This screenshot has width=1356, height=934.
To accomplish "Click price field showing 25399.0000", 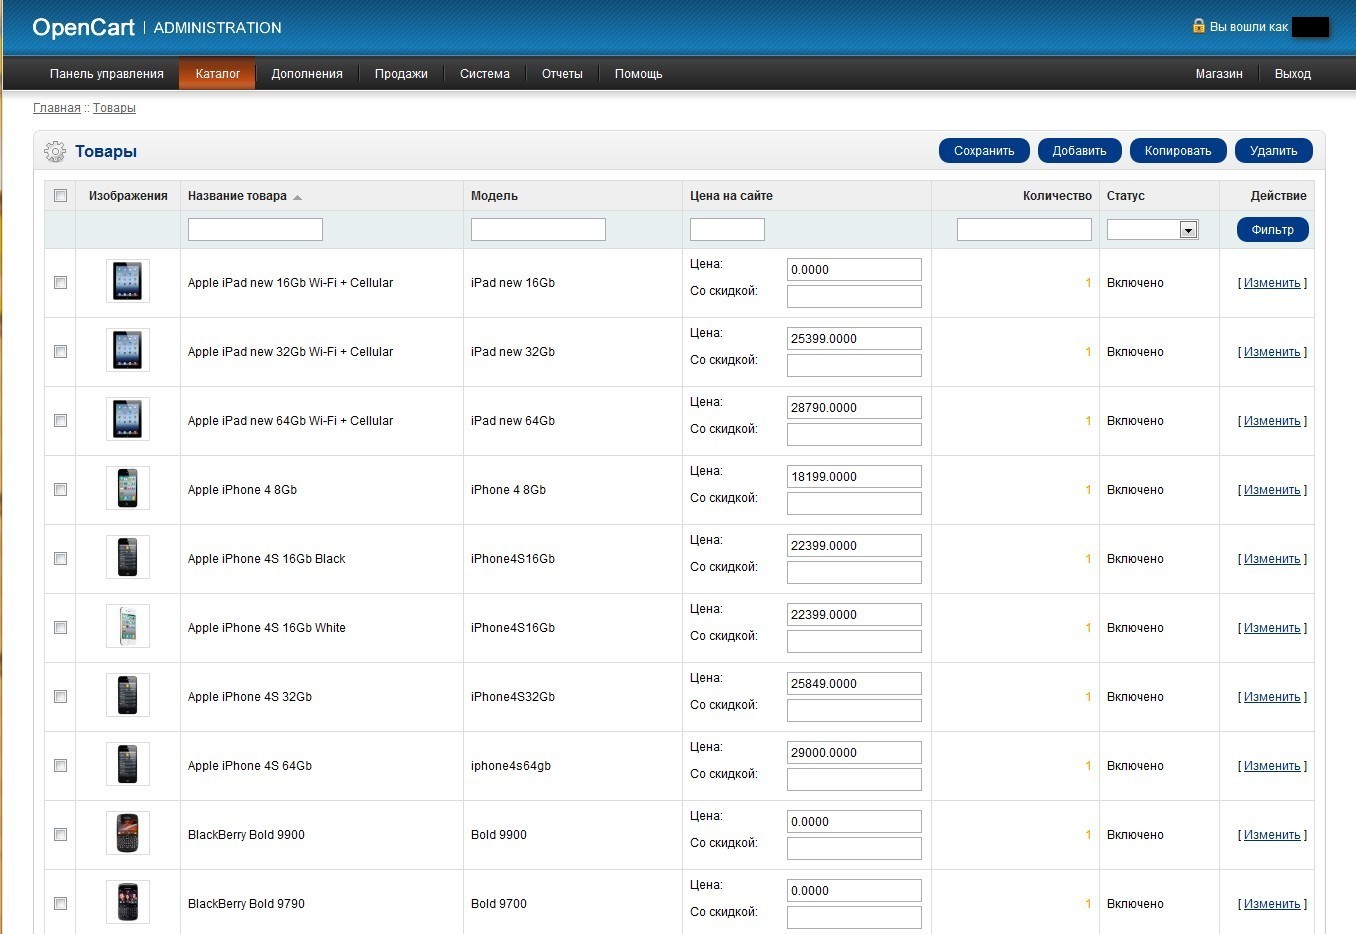I will coord(854,339).
